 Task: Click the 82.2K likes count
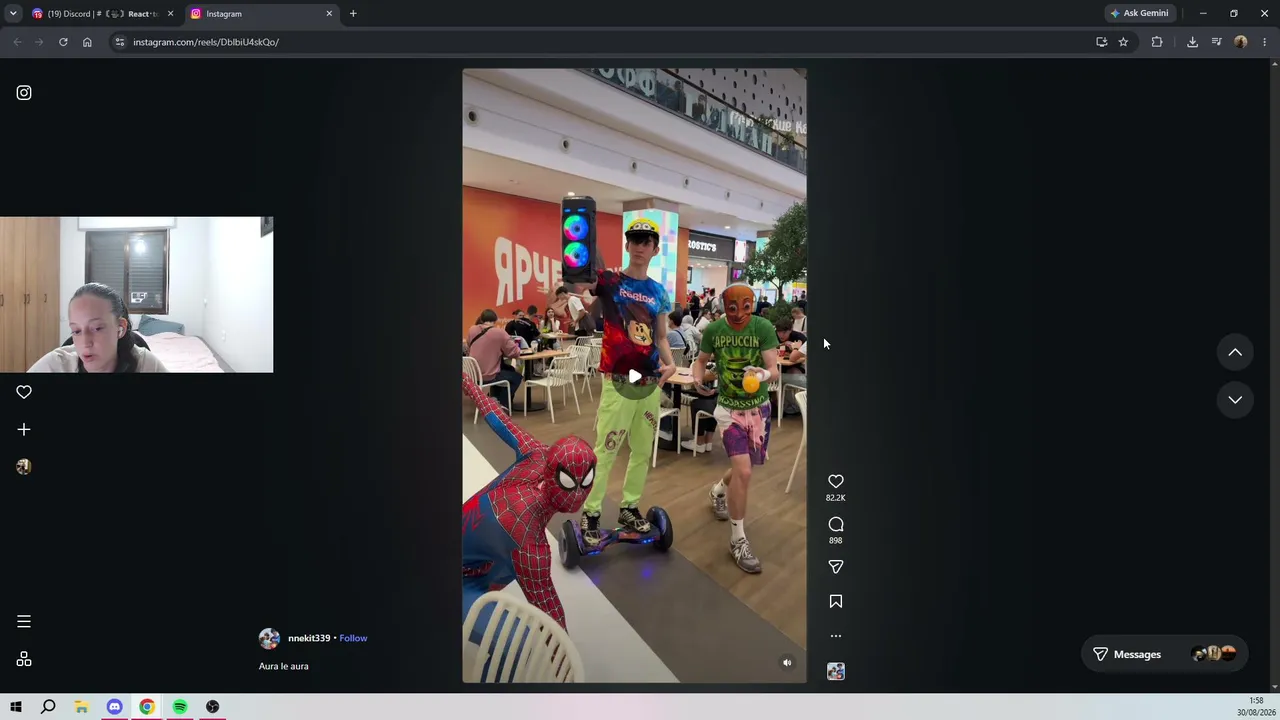point(836,498)
